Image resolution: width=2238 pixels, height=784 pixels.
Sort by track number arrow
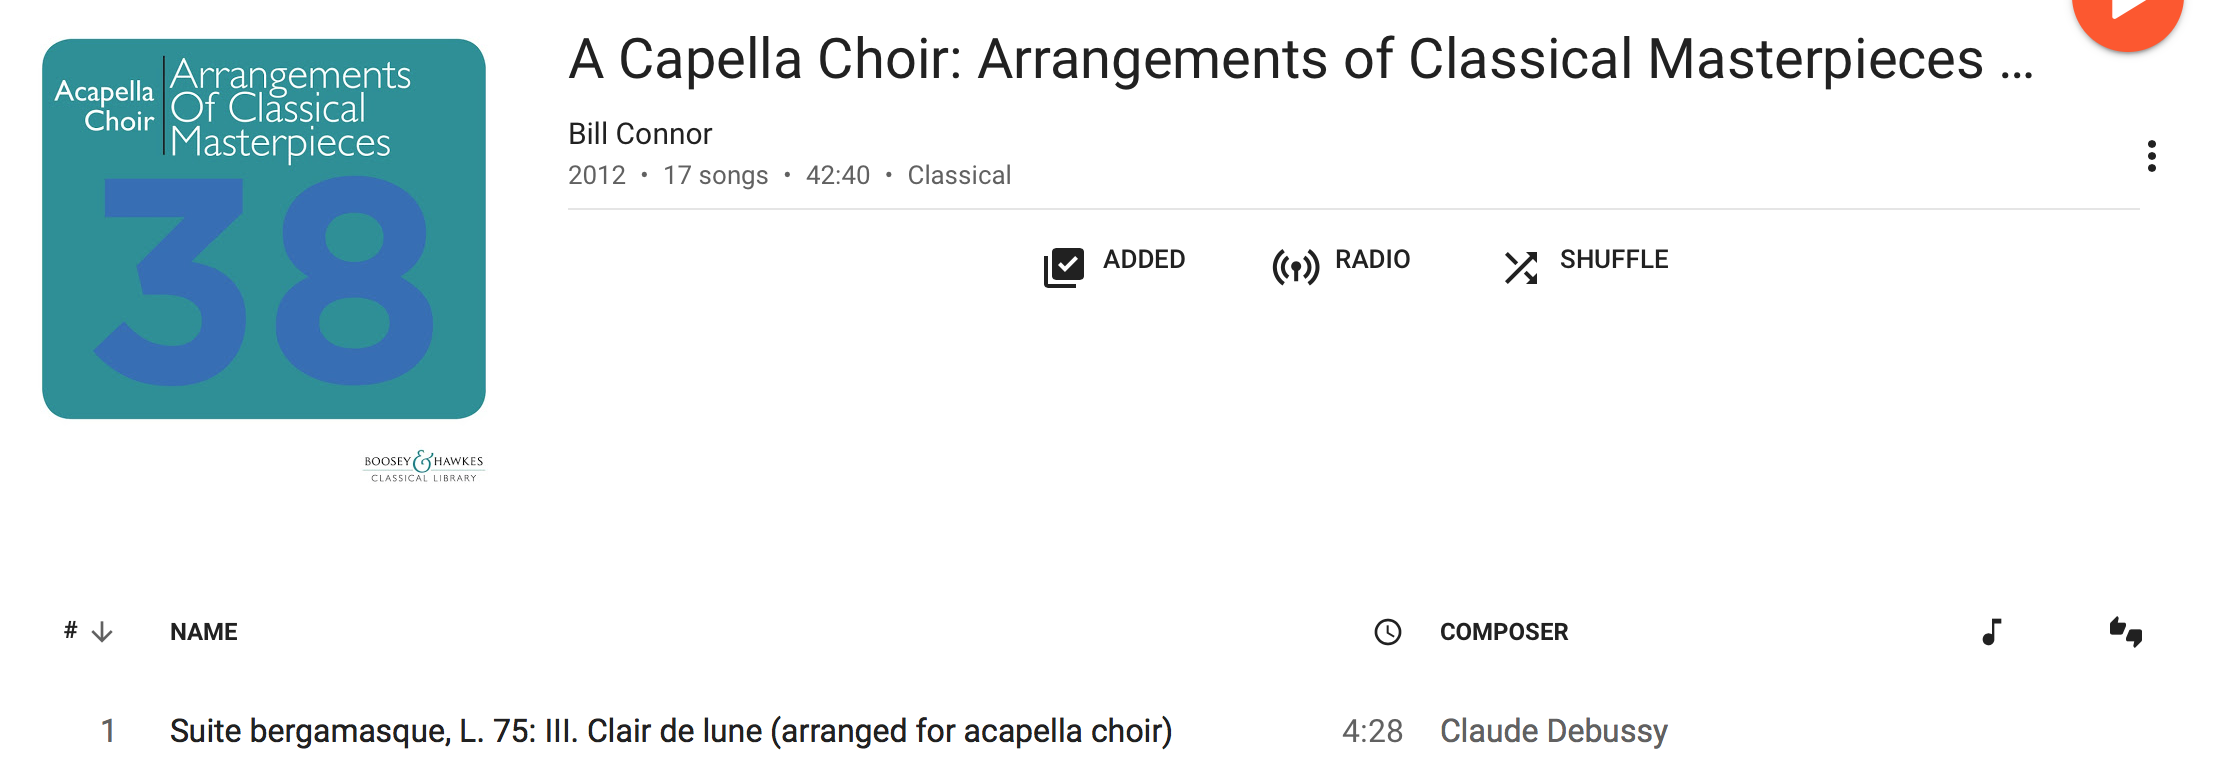pos(102,632)
